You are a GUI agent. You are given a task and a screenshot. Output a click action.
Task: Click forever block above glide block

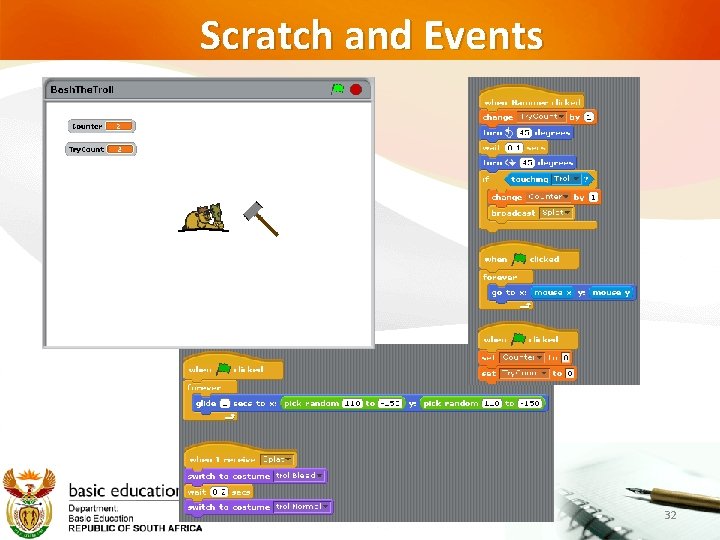[x=205, y=388]
